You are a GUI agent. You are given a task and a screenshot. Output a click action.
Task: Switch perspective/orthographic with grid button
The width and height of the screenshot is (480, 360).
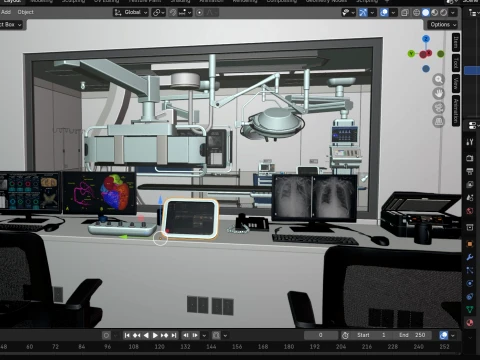coord(439,122)
